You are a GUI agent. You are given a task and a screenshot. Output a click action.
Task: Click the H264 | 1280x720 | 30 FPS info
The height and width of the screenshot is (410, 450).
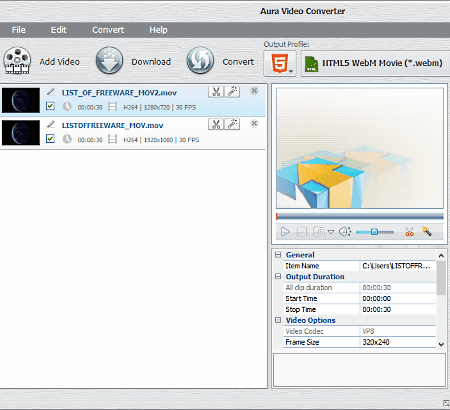coord(160,107)
